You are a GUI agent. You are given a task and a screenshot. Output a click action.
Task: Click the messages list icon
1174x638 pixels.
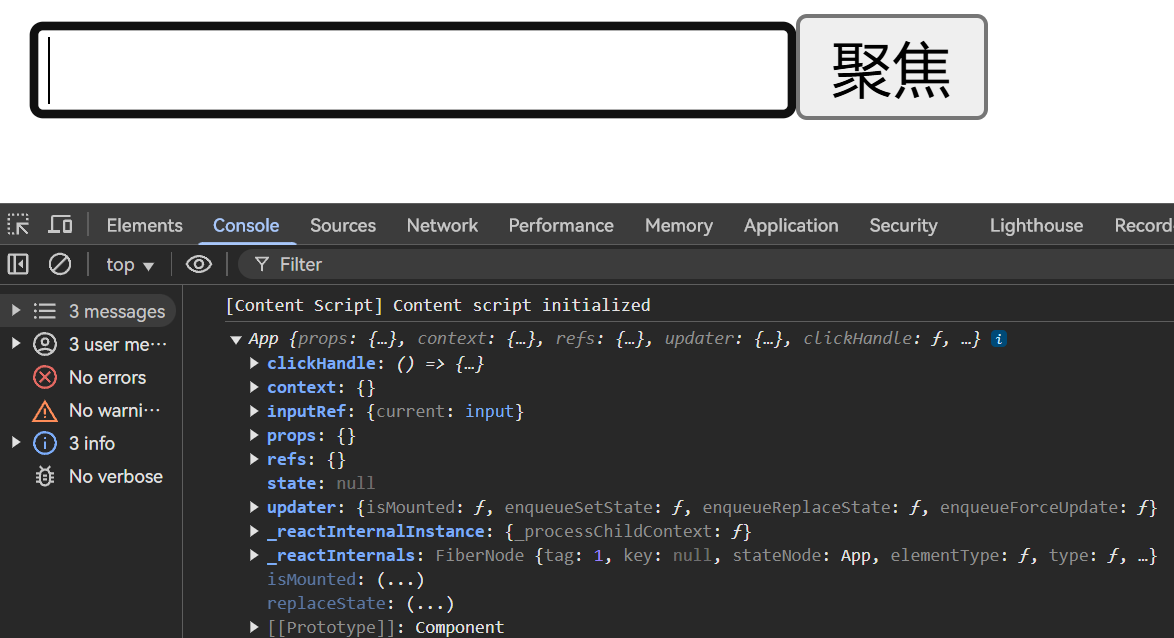coord(45,311)
